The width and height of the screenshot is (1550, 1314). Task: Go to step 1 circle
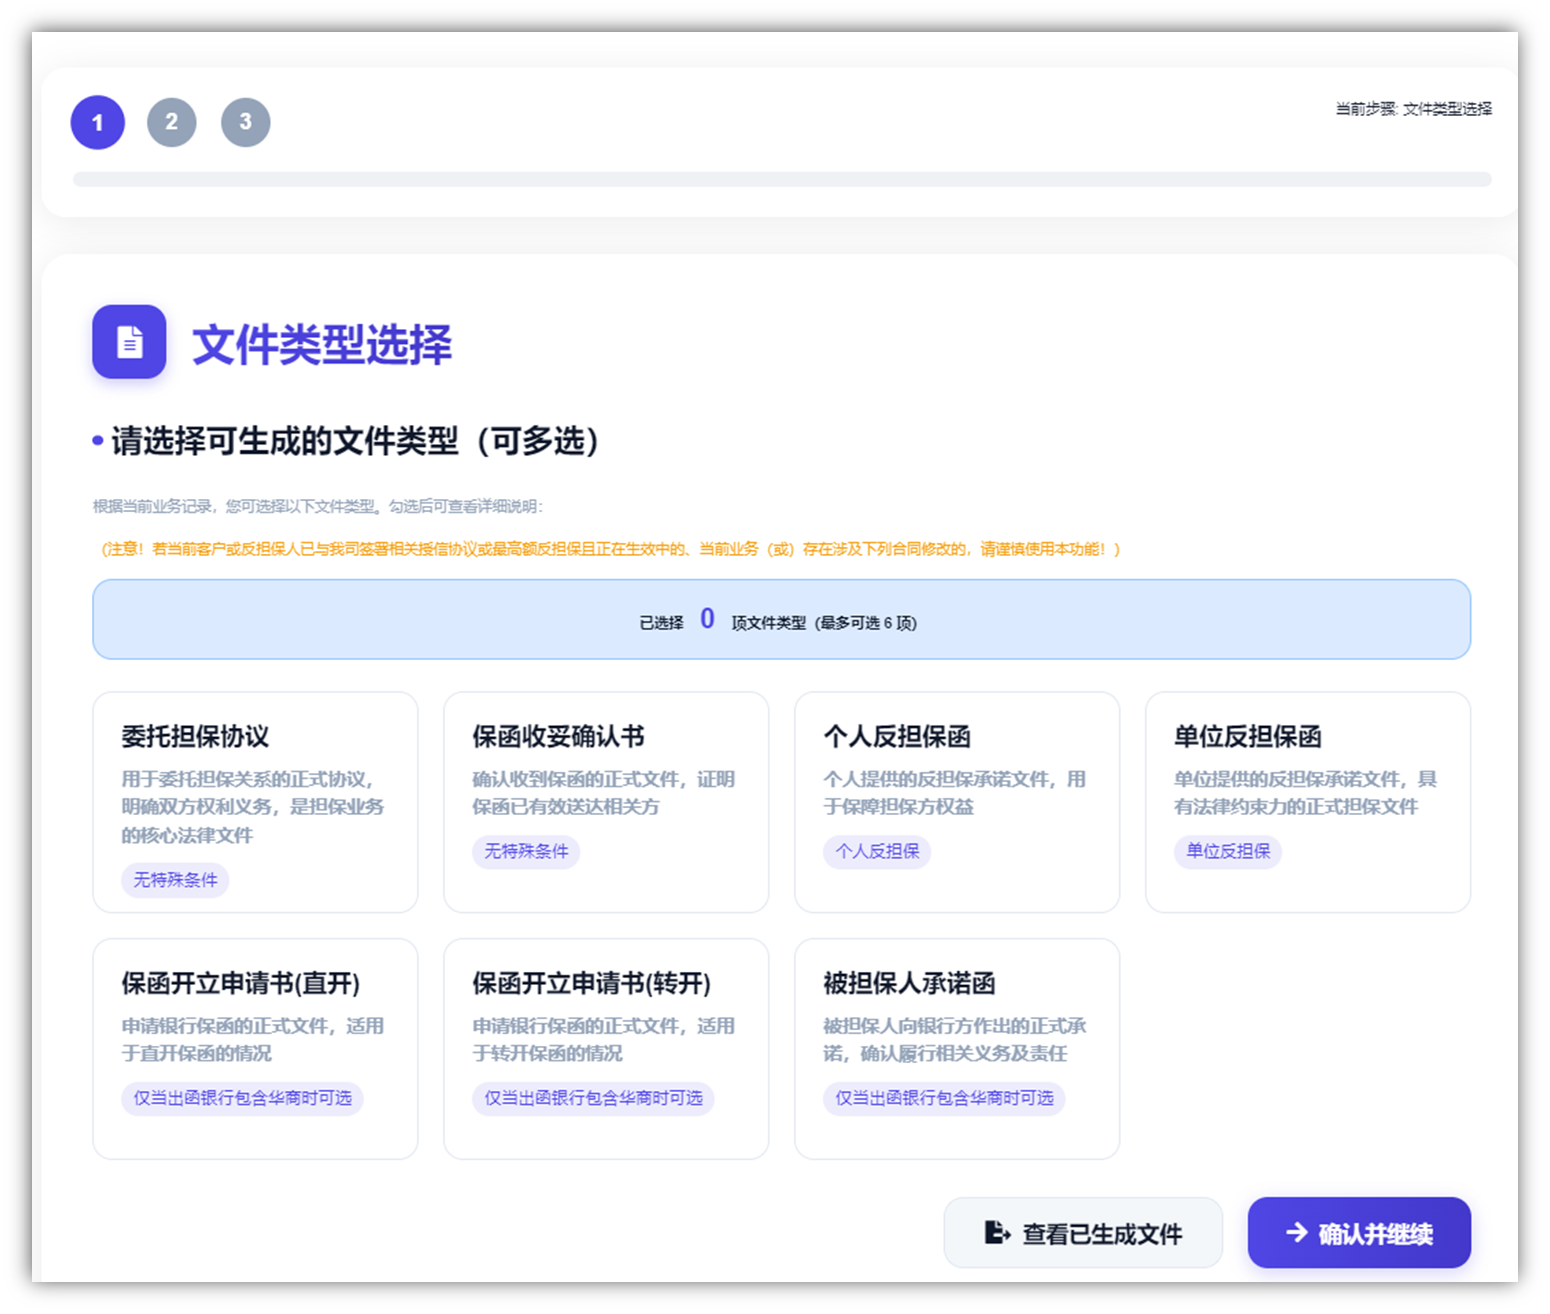coord(98,123)
